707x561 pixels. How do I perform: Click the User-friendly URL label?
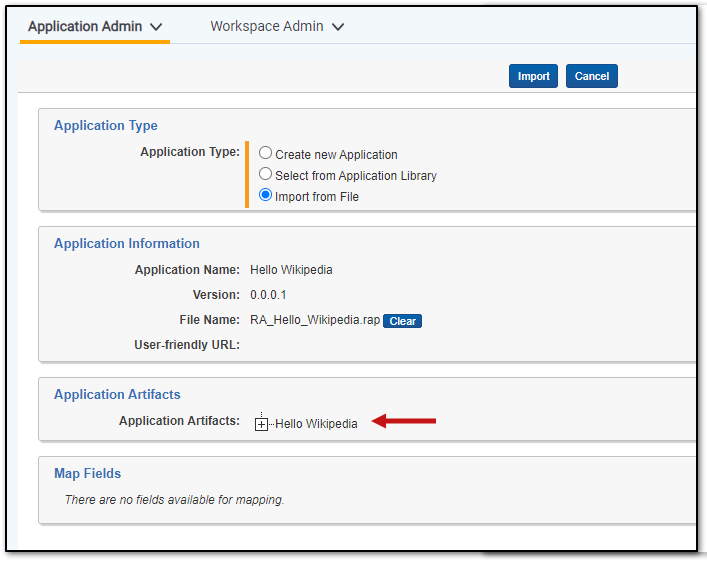187,345
